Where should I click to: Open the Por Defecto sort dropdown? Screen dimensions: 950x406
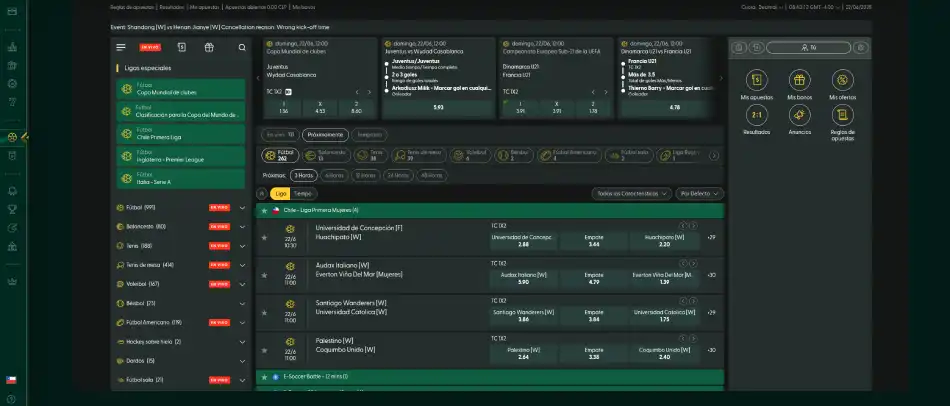click(700, 193)
